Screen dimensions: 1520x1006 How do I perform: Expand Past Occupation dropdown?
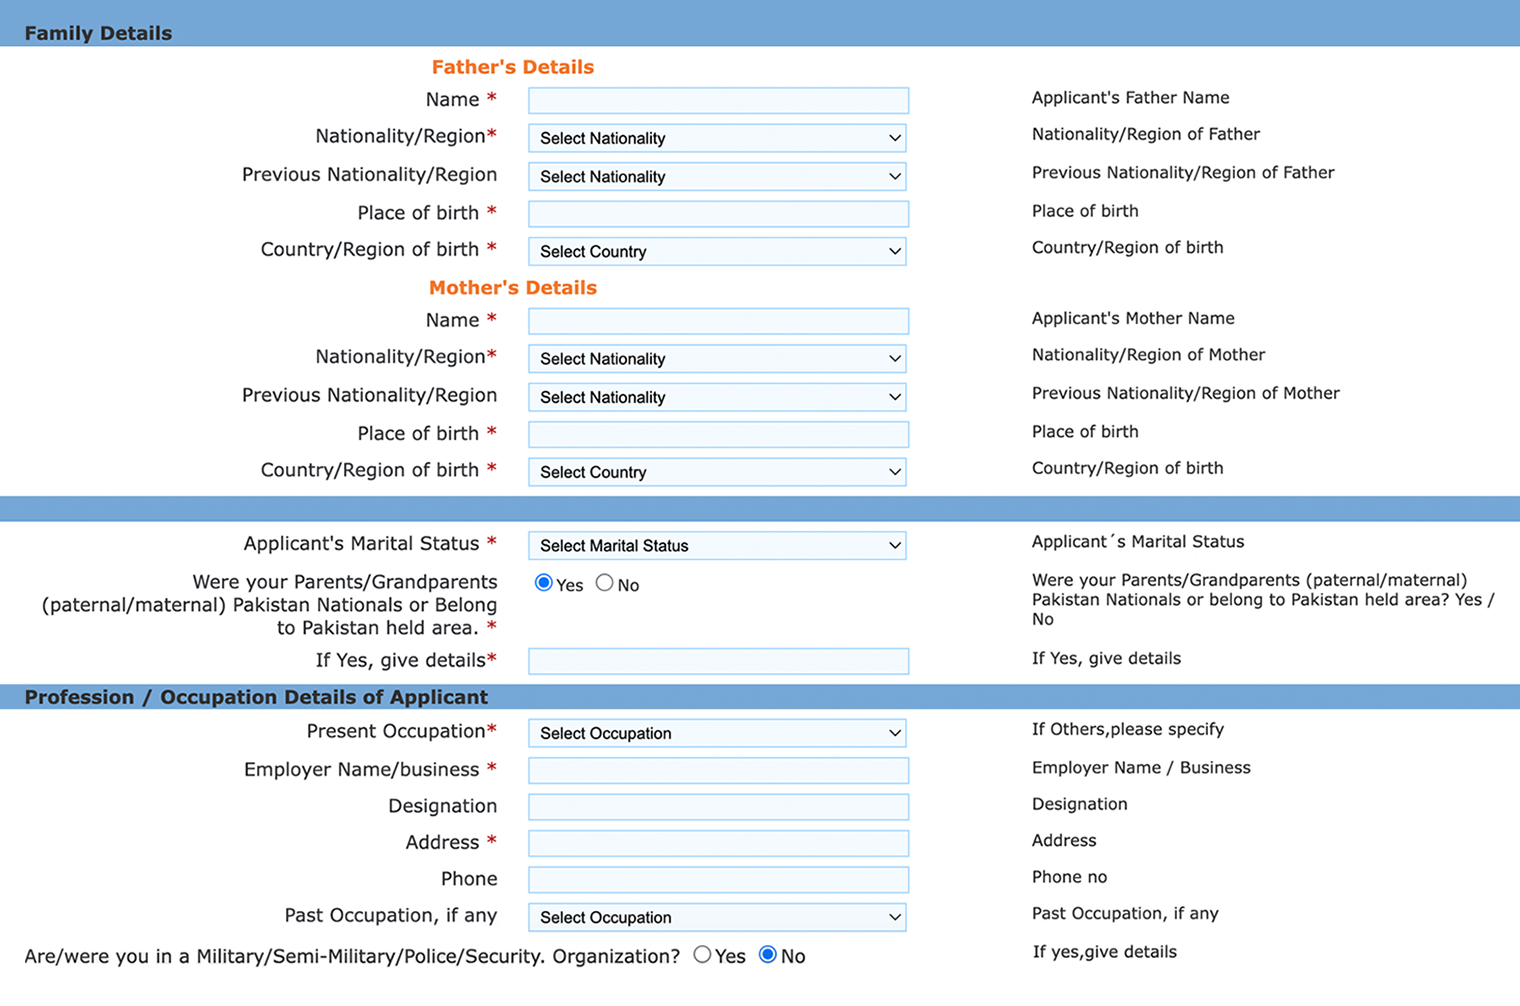point(717,917)
